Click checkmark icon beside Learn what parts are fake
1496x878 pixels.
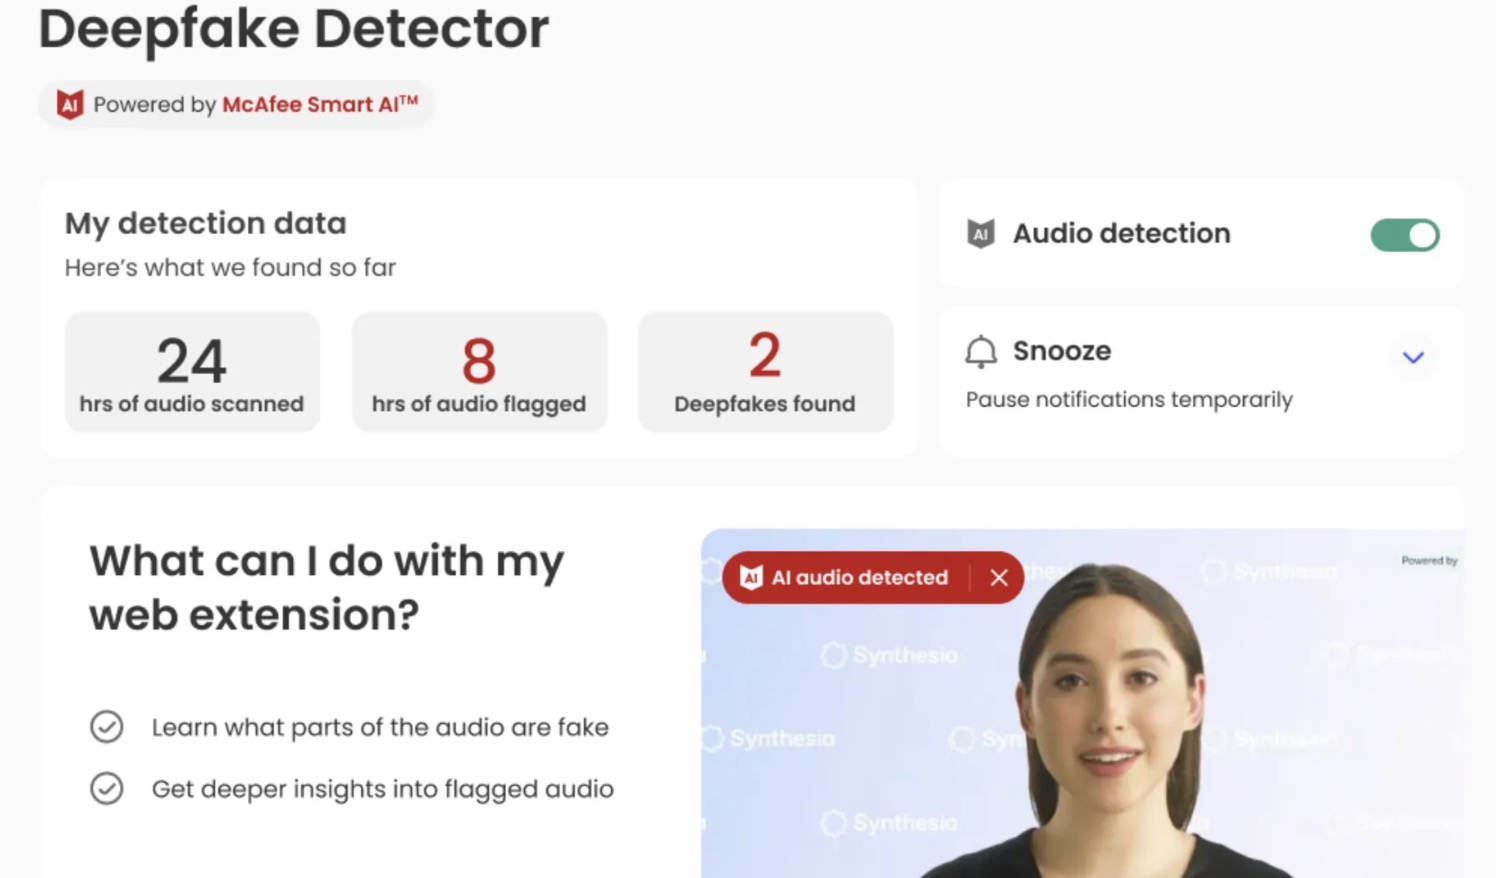(x=107, y=727)
